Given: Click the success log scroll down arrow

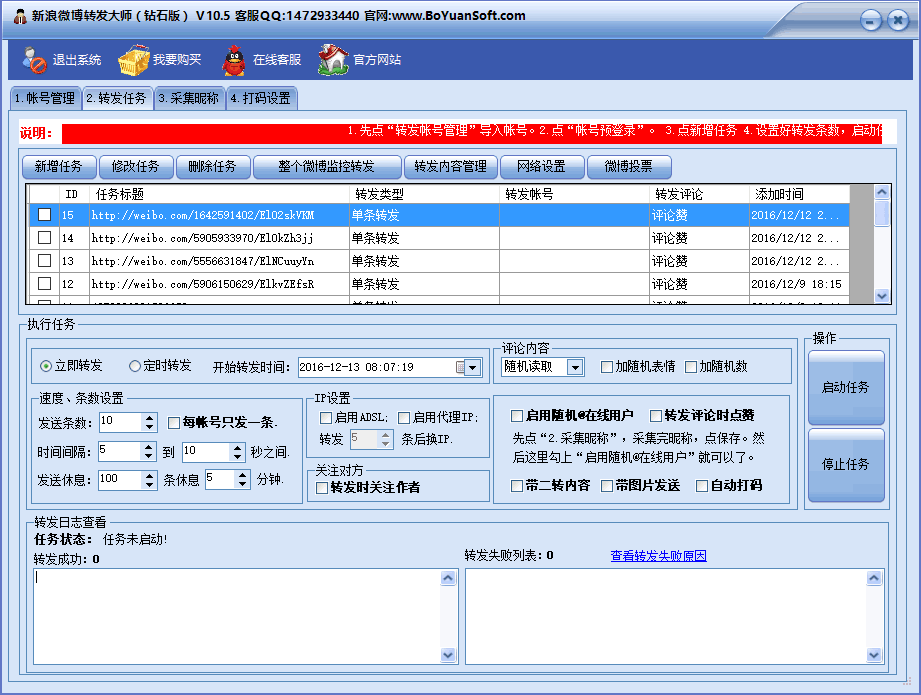Looking at the screenshot, I should 448,655.
